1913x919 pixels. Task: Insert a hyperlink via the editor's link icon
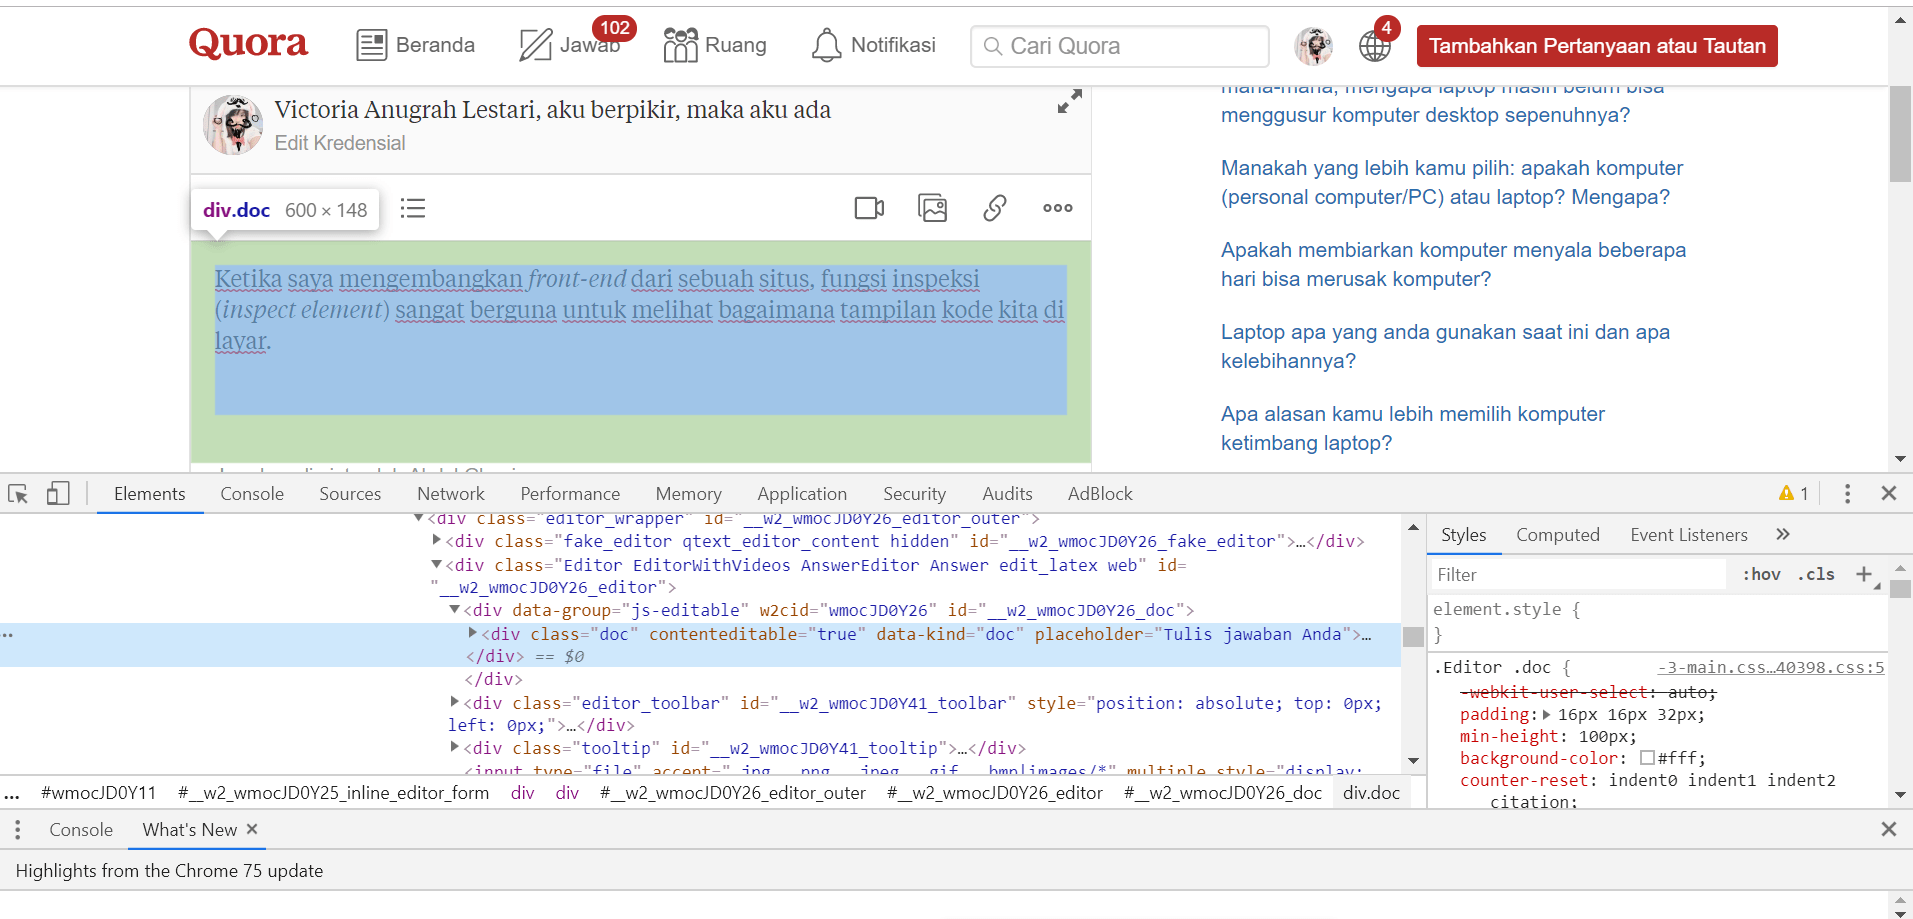pyautogui.click(x=995, y=208)
